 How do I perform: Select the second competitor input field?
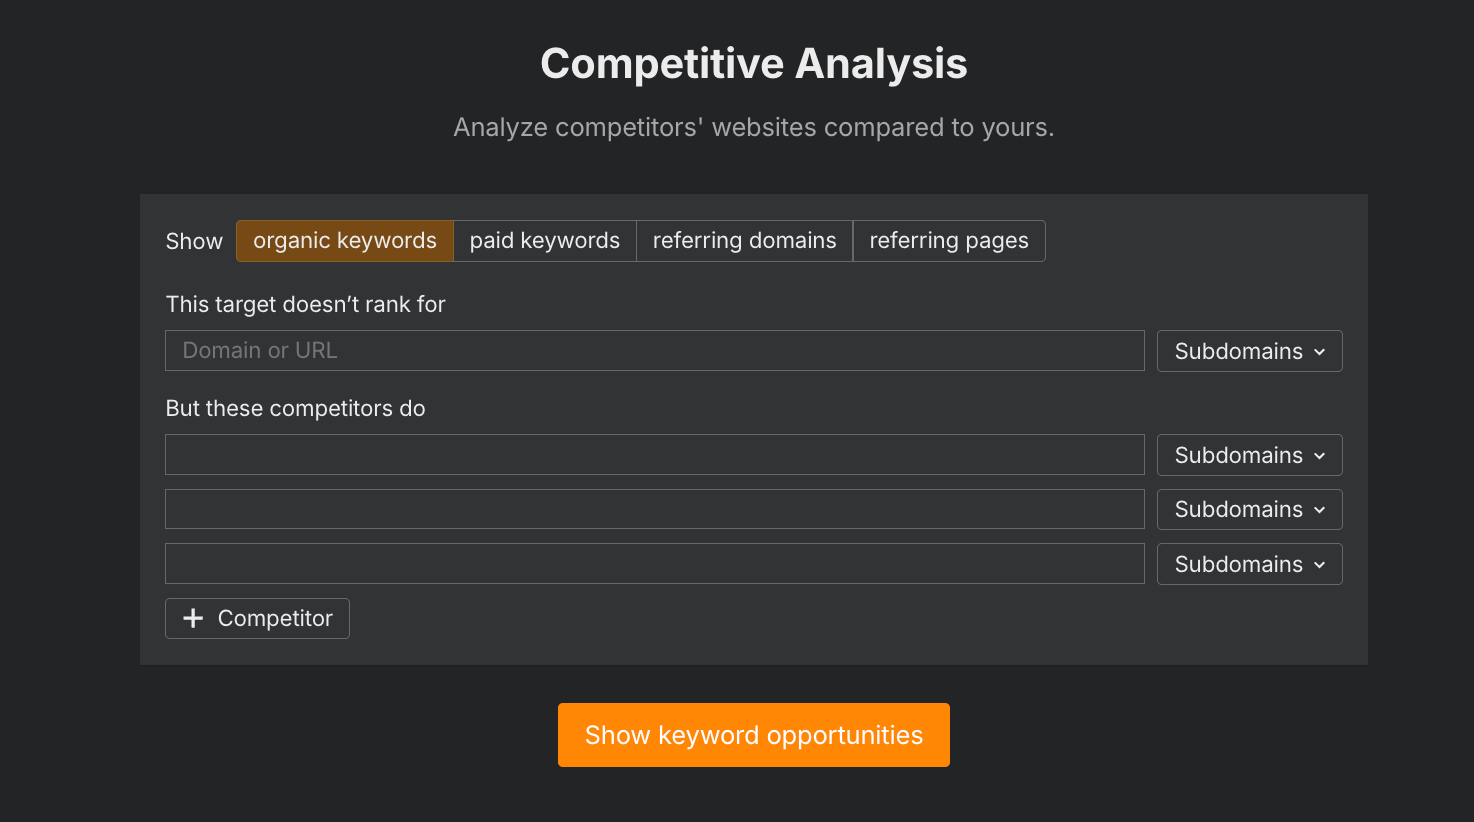(654, 509)
